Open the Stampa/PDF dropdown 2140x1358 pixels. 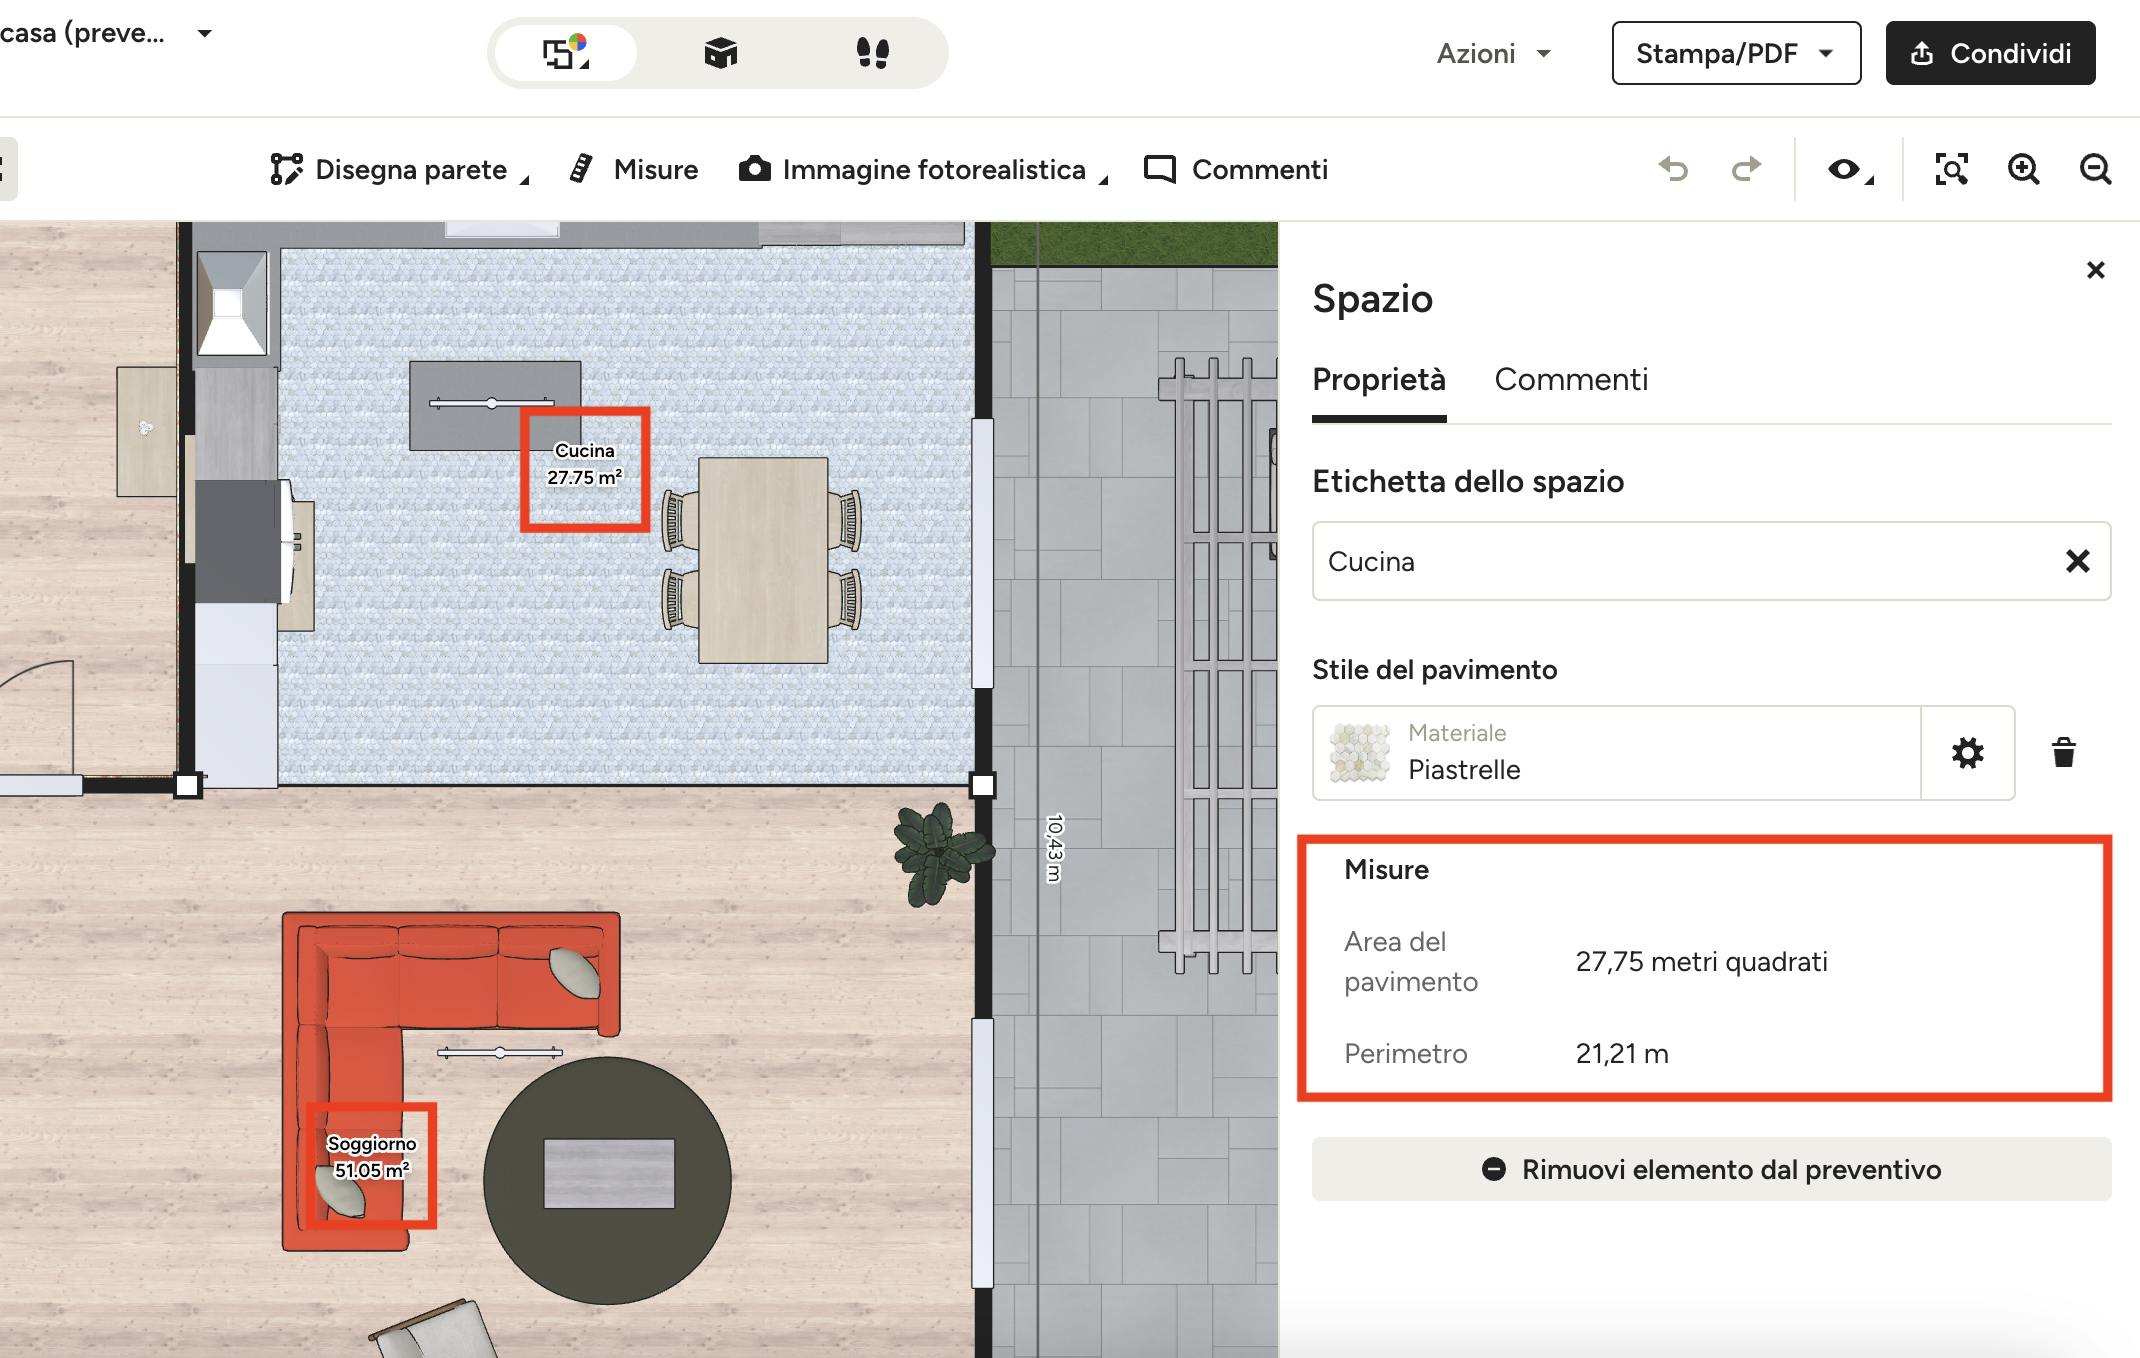[x=1736, y=53]
